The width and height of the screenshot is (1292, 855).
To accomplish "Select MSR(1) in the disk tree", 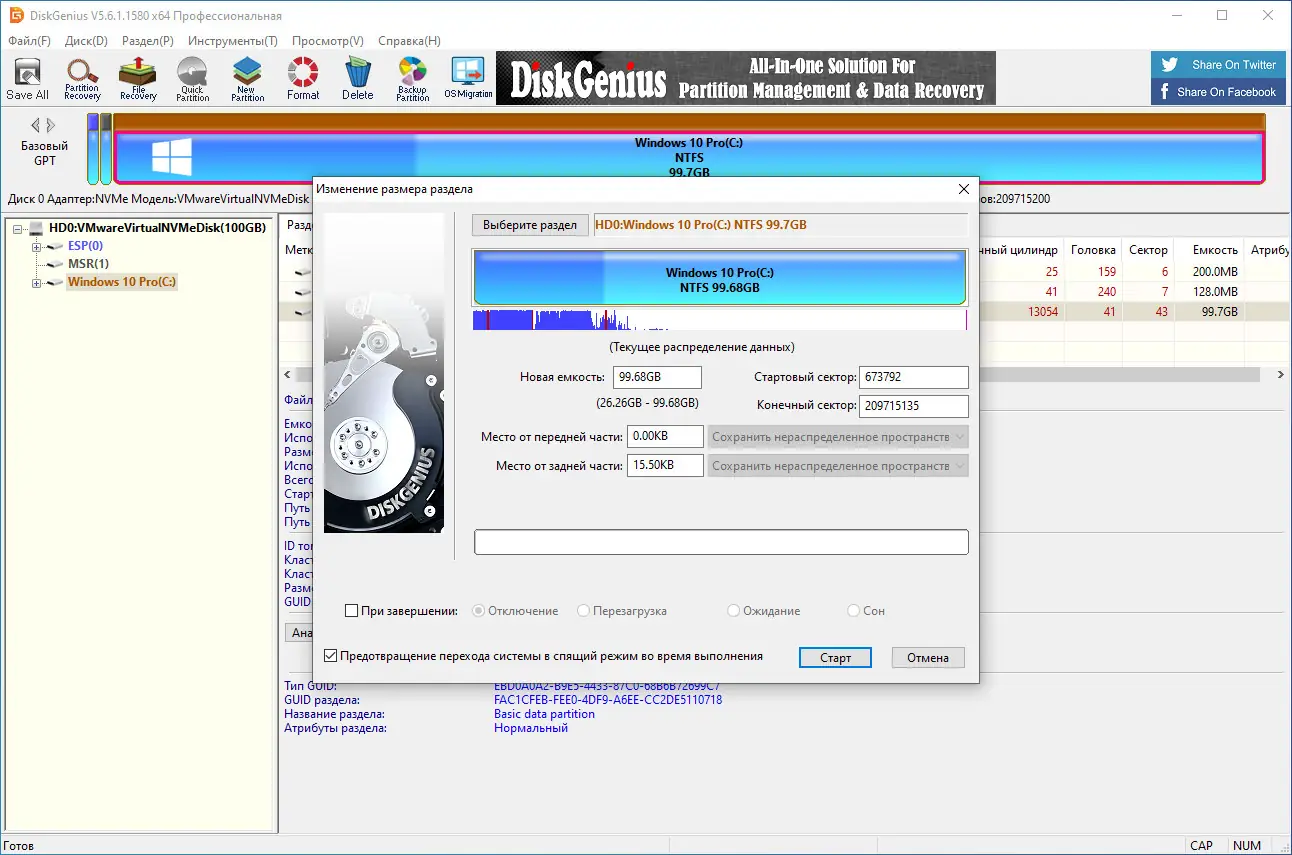I will [88, 264].
